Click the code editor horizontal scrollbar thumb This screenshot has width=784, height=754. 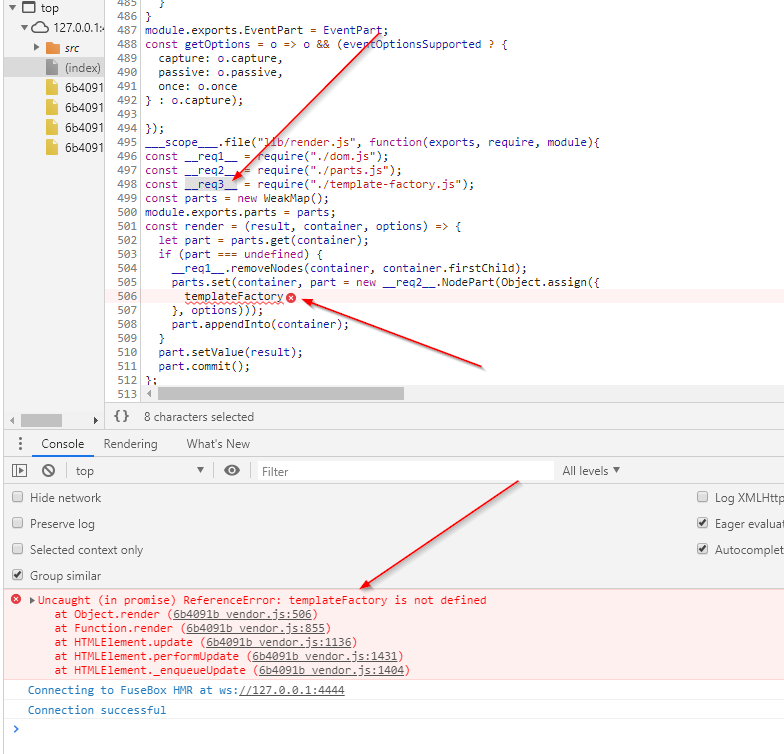pyautogui.click(x=280, y=394)
